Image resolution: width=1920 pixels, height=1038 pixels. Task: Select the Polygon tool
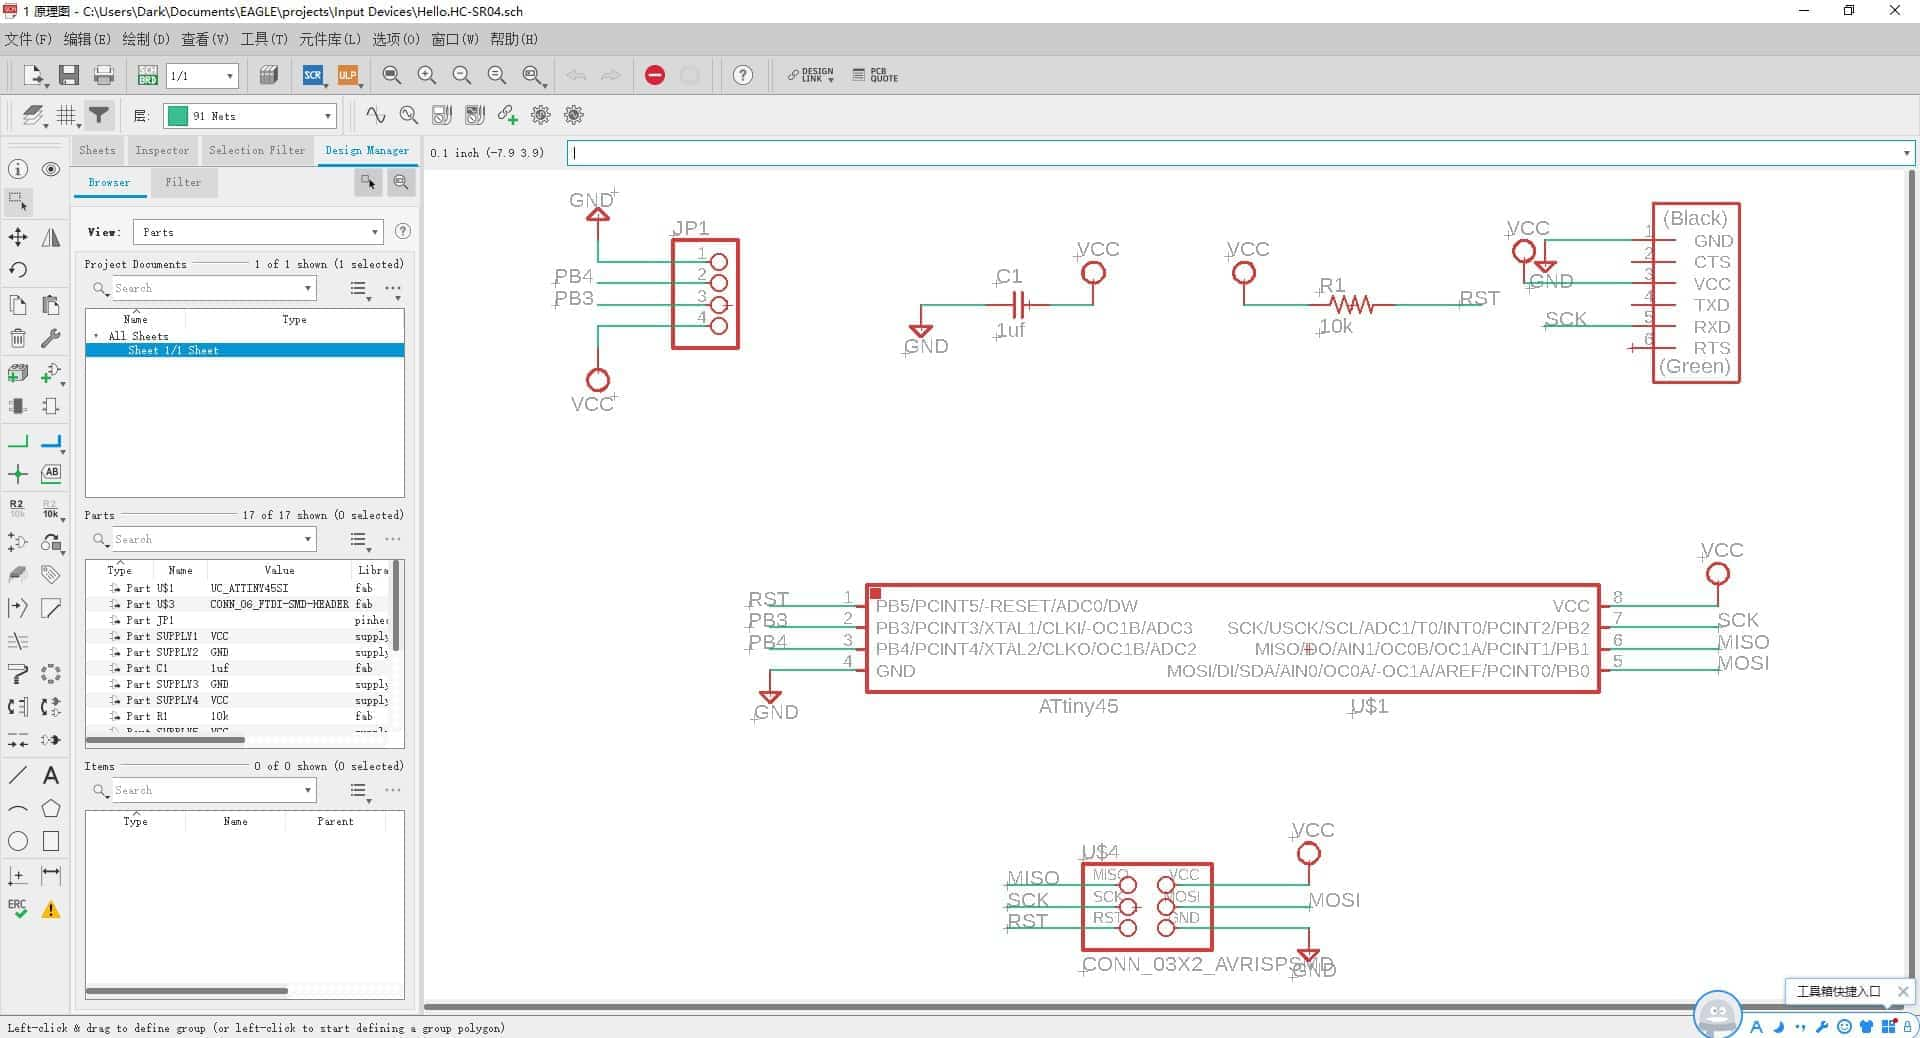(51, 808)
